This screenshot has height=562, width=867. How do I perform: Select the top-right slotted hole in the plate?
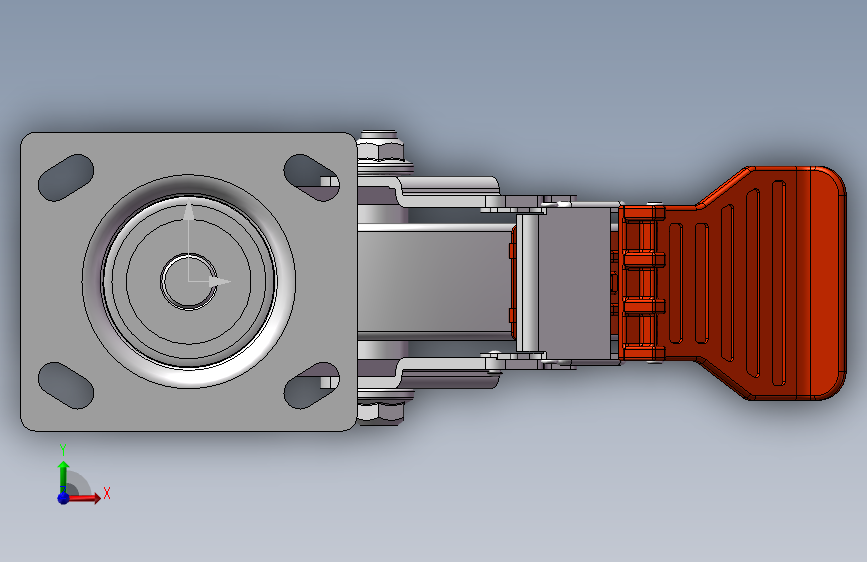click(x=311, y=178)
